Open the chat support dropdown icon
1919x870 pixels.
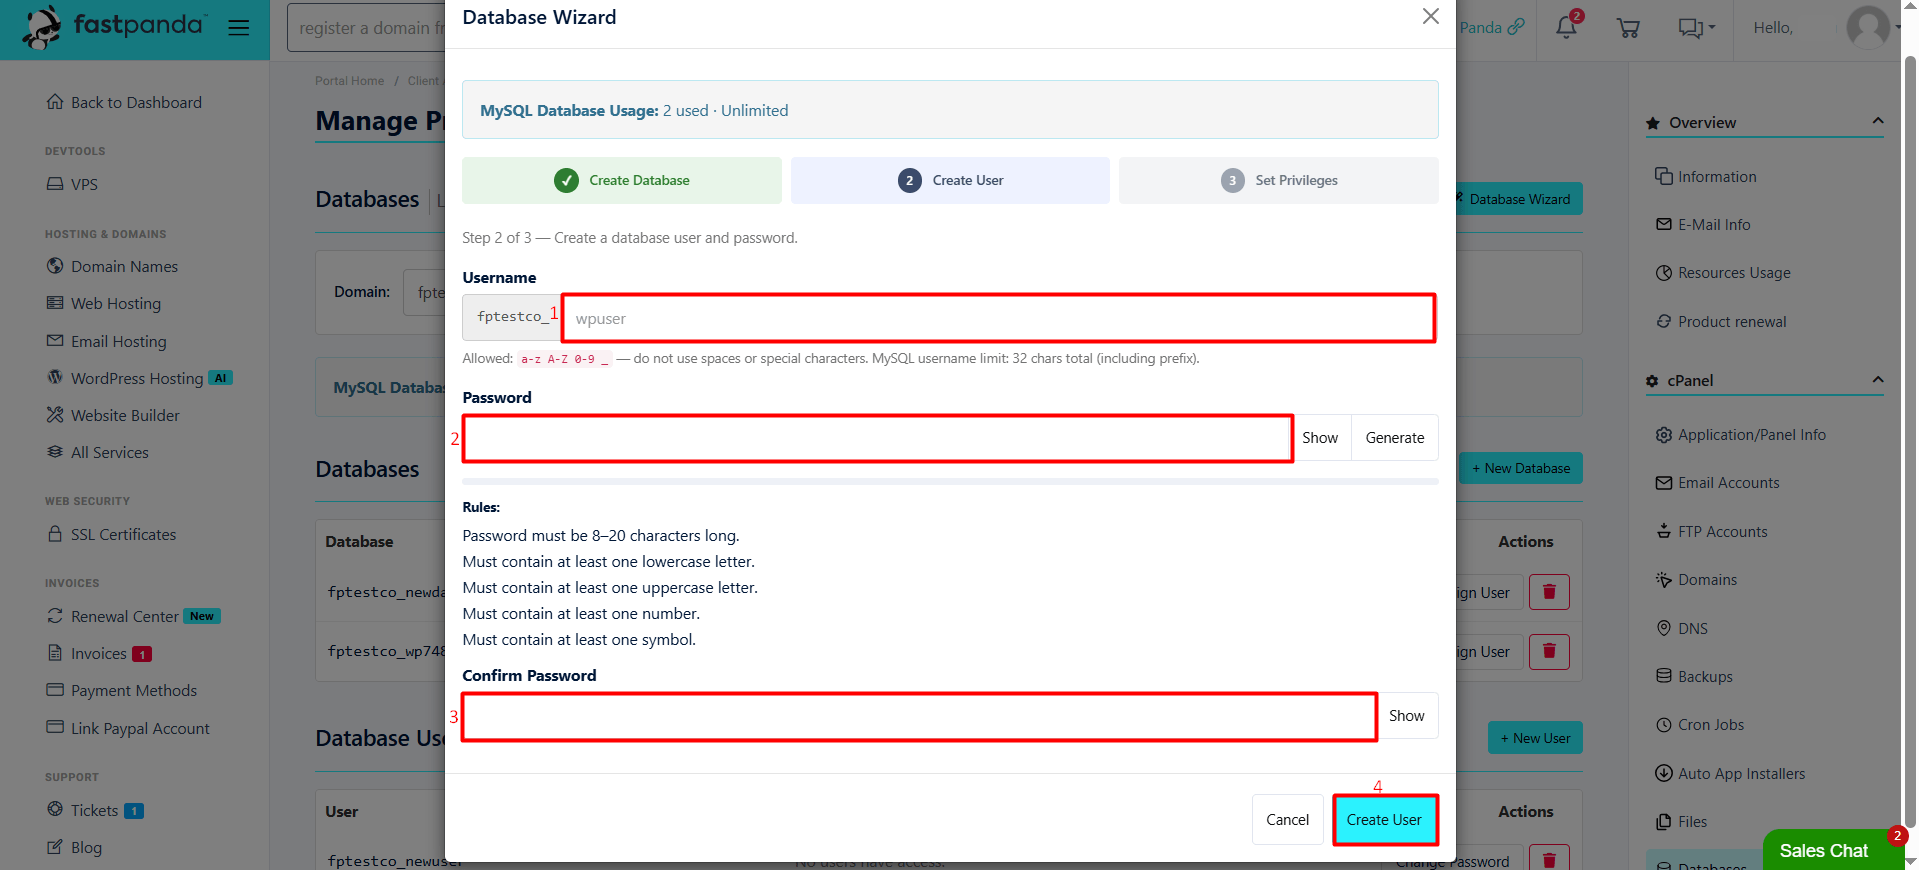coord(1696,28)
